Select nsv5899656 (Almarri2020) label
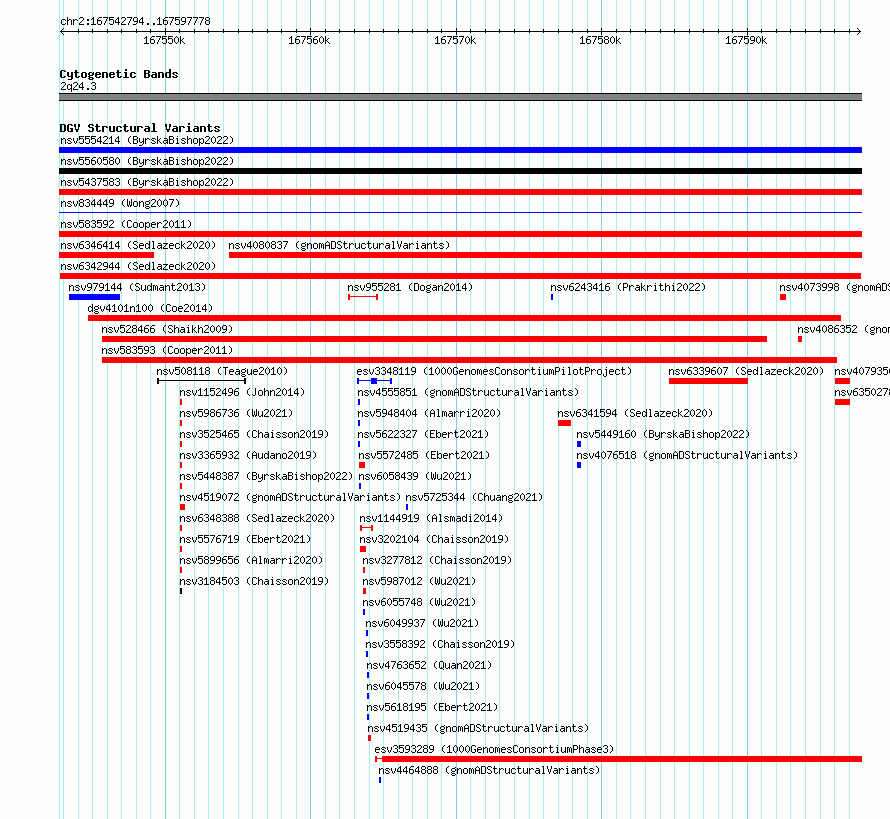This screenshot has width=890, height=819. tap(251, 560)
